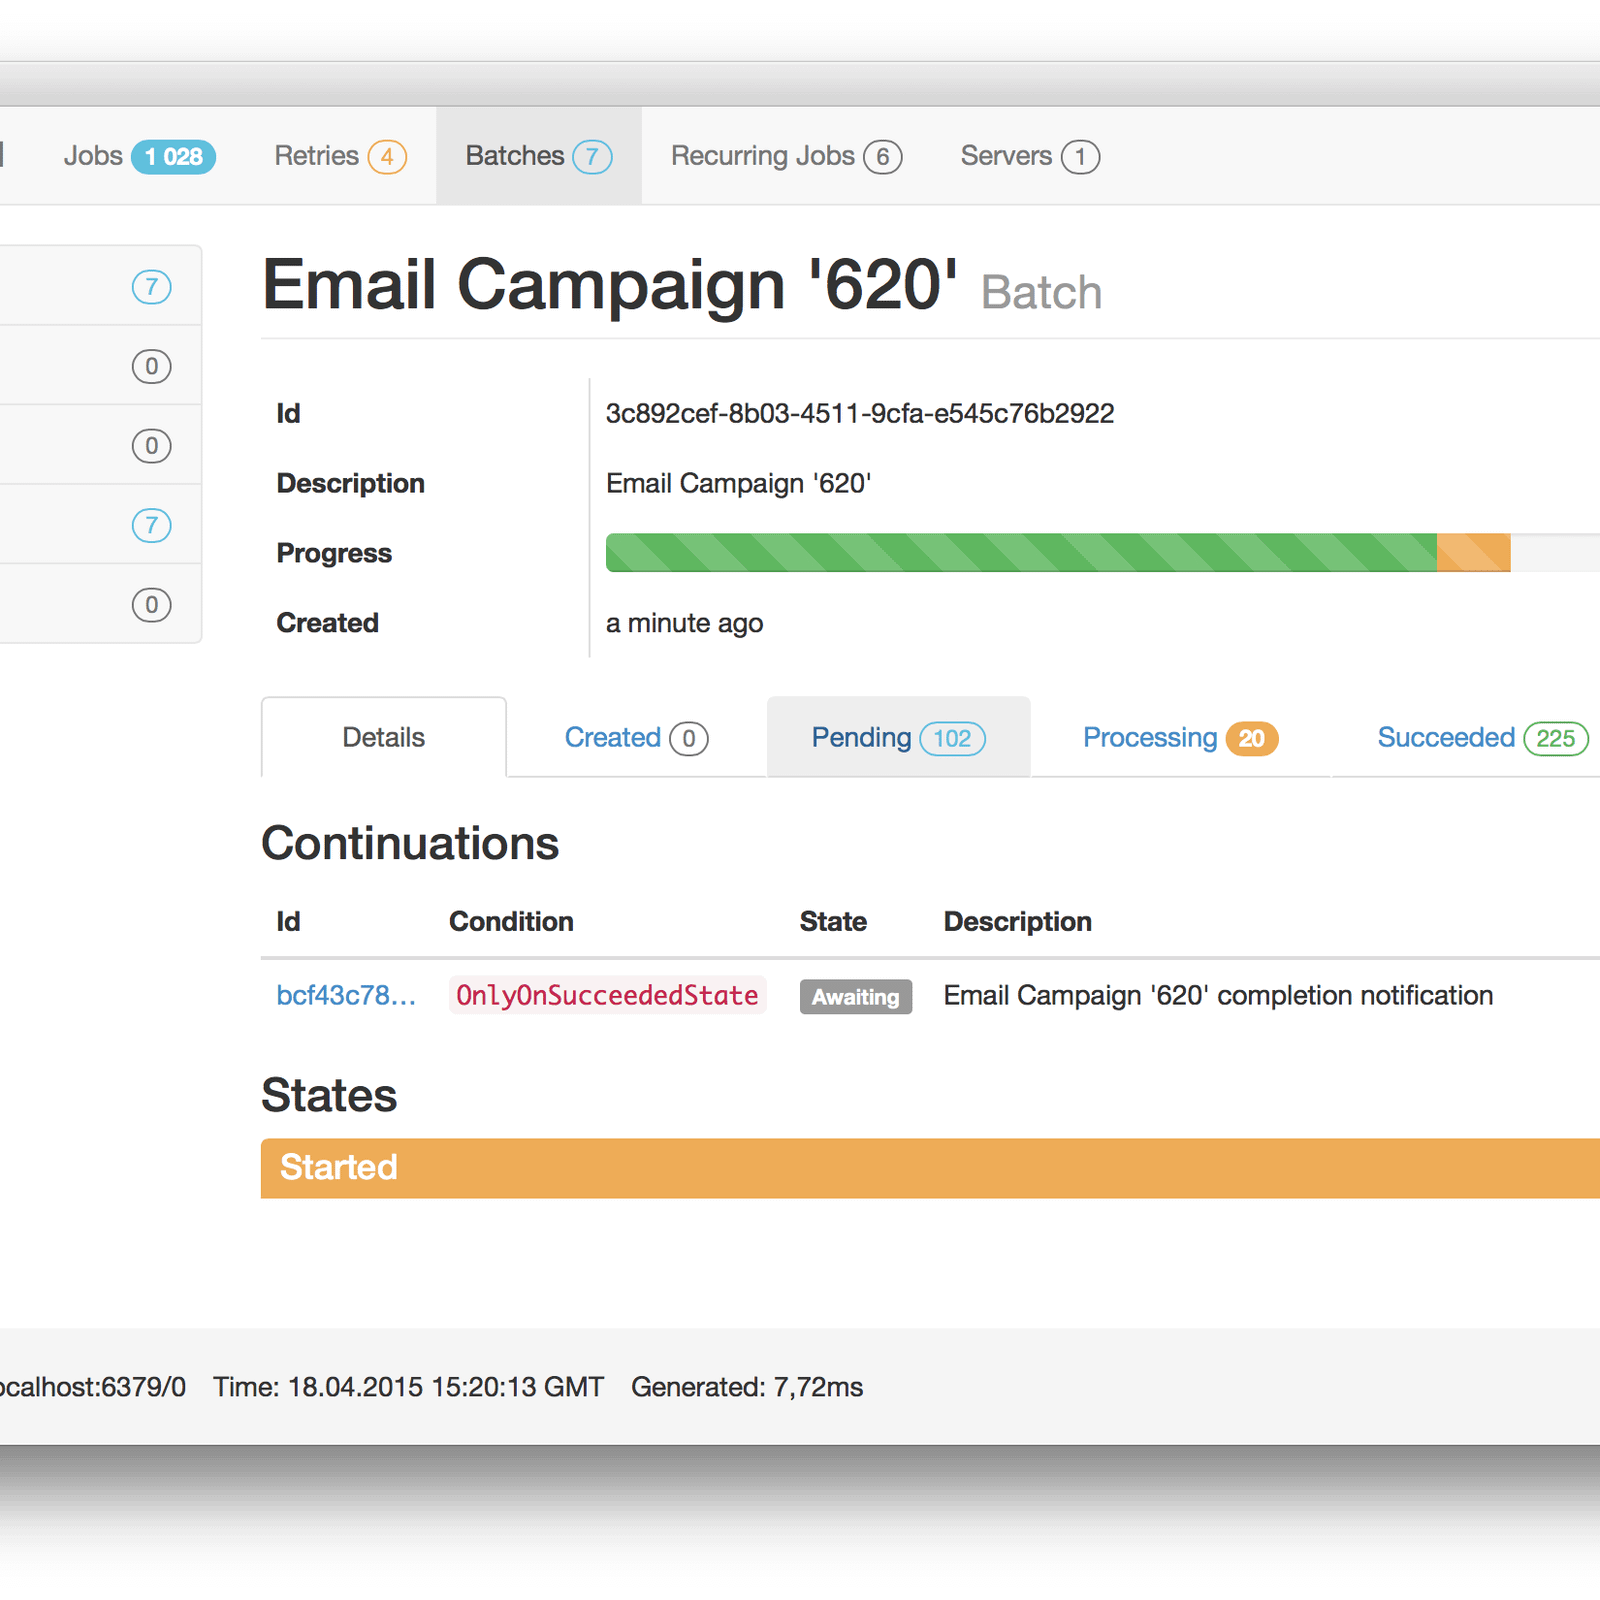Select the second sidebar row from top
Screen dimensions: 1600x1600
pyautogui.click(x=100, y=366)
